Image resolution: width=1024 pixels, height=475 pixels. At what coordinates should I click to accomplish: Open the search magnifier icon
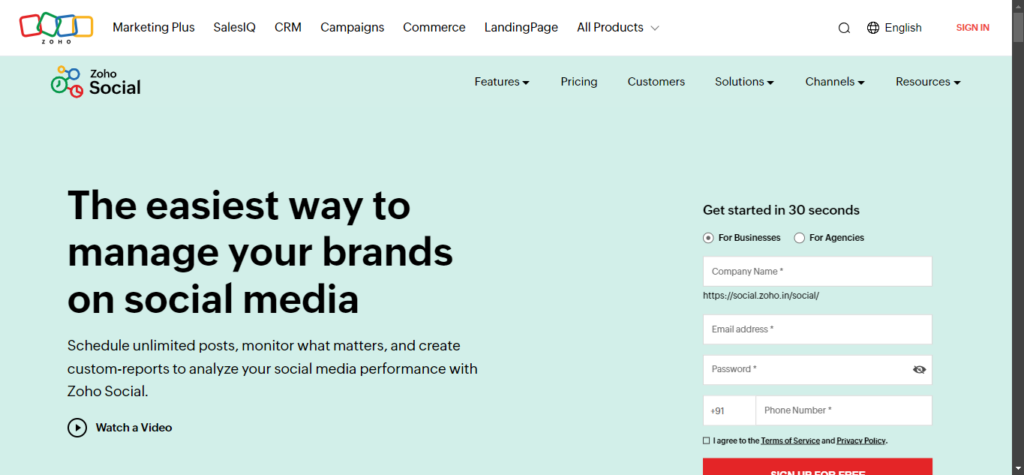[844, 28]
